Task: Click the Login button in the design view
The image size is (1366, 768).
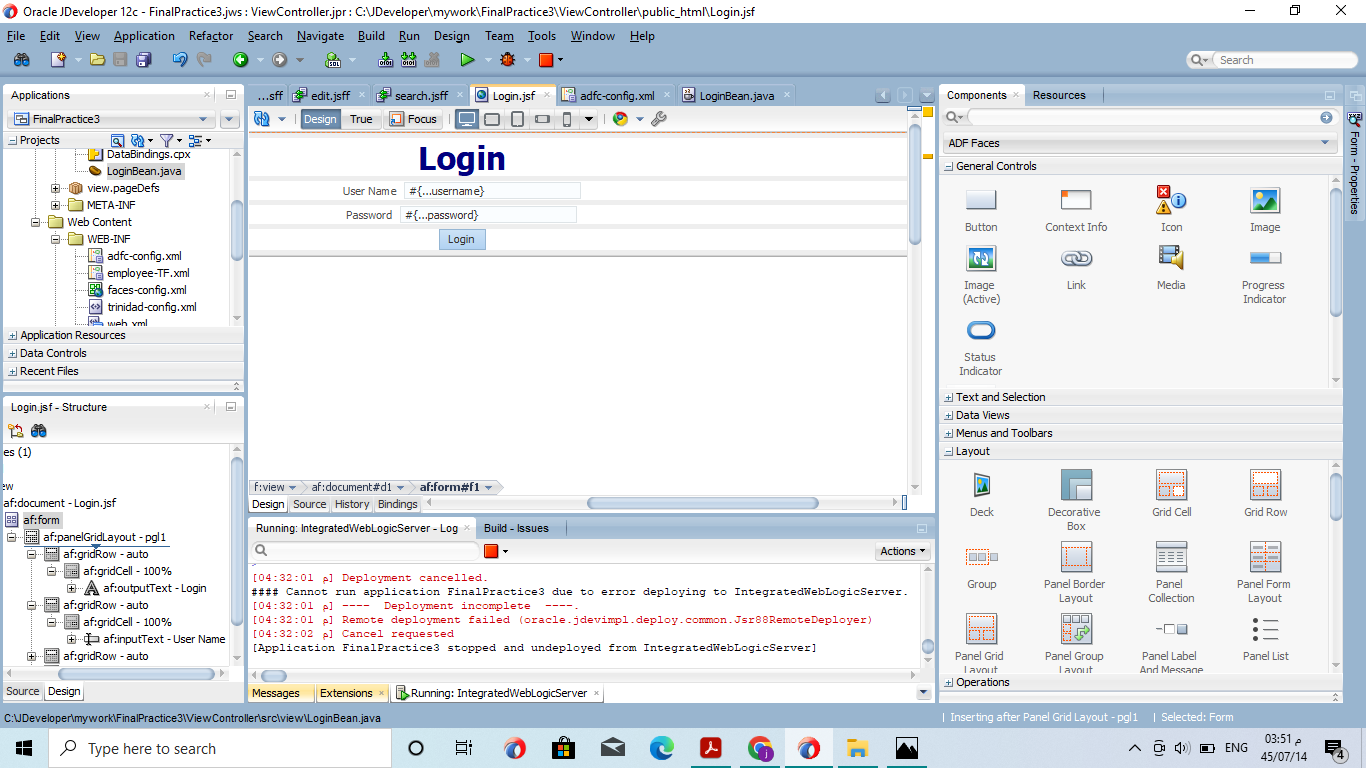Action: [x=461, y=239]
